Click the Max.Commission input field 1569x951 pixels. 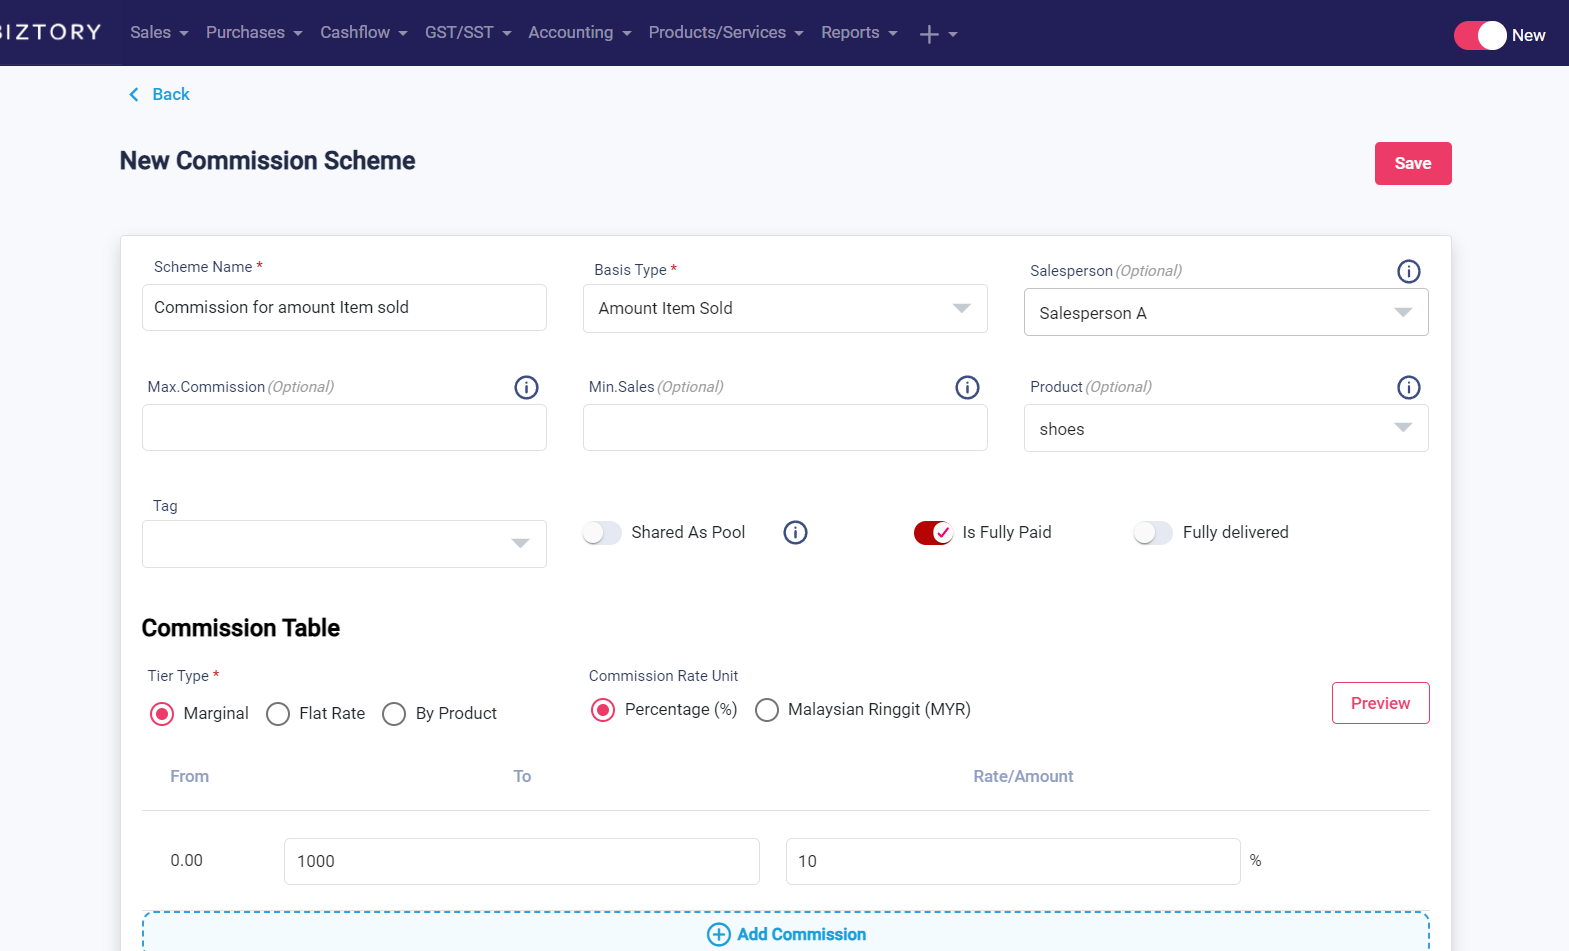click(x=344, y=427)
